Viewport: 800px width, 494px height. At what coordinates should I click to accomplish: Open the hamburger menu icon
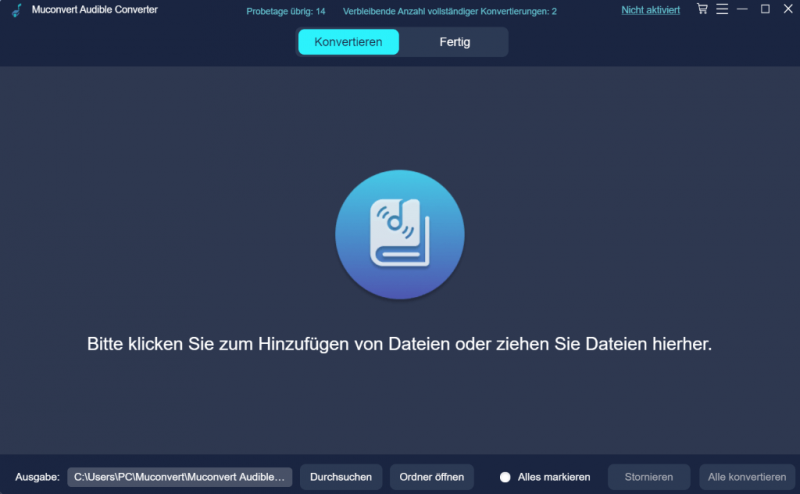(x=722, y=9)
